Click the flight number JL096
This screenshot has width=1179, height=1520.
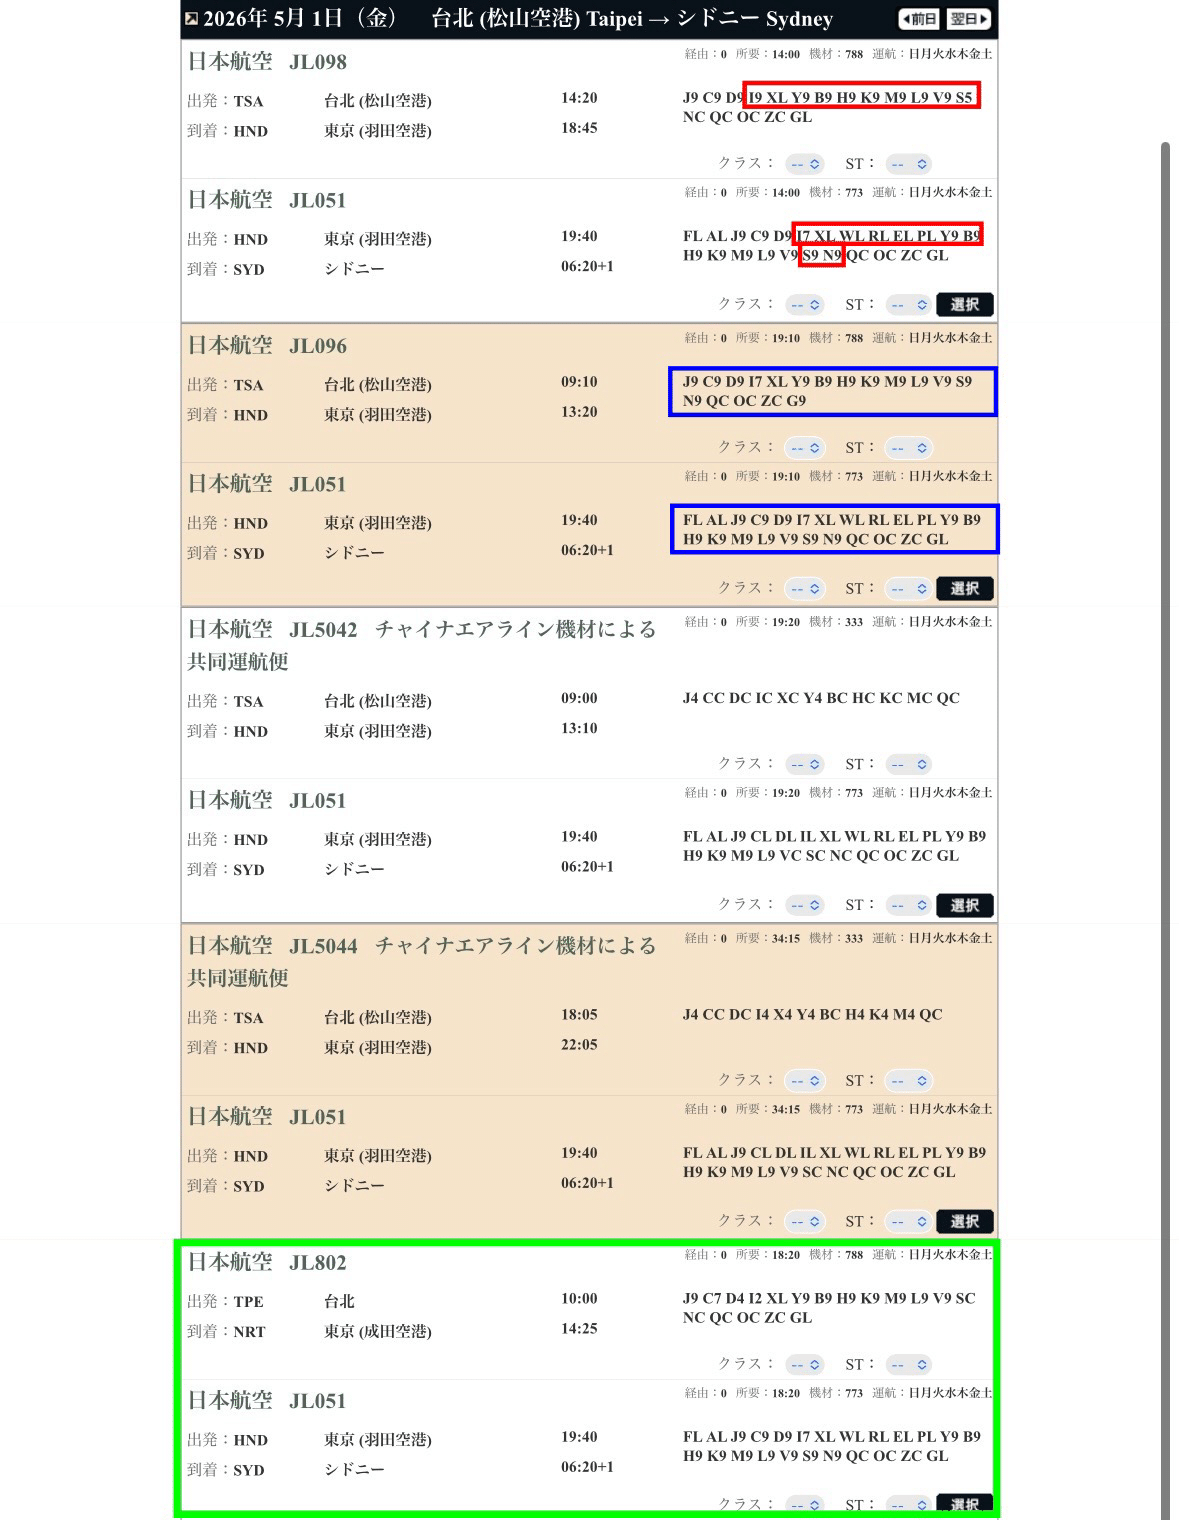point(318,346)
